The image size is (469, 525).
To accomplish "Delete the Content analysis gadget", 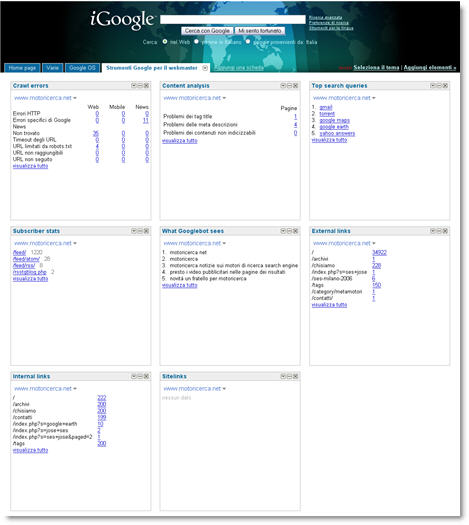I will (x=296, y=86).
